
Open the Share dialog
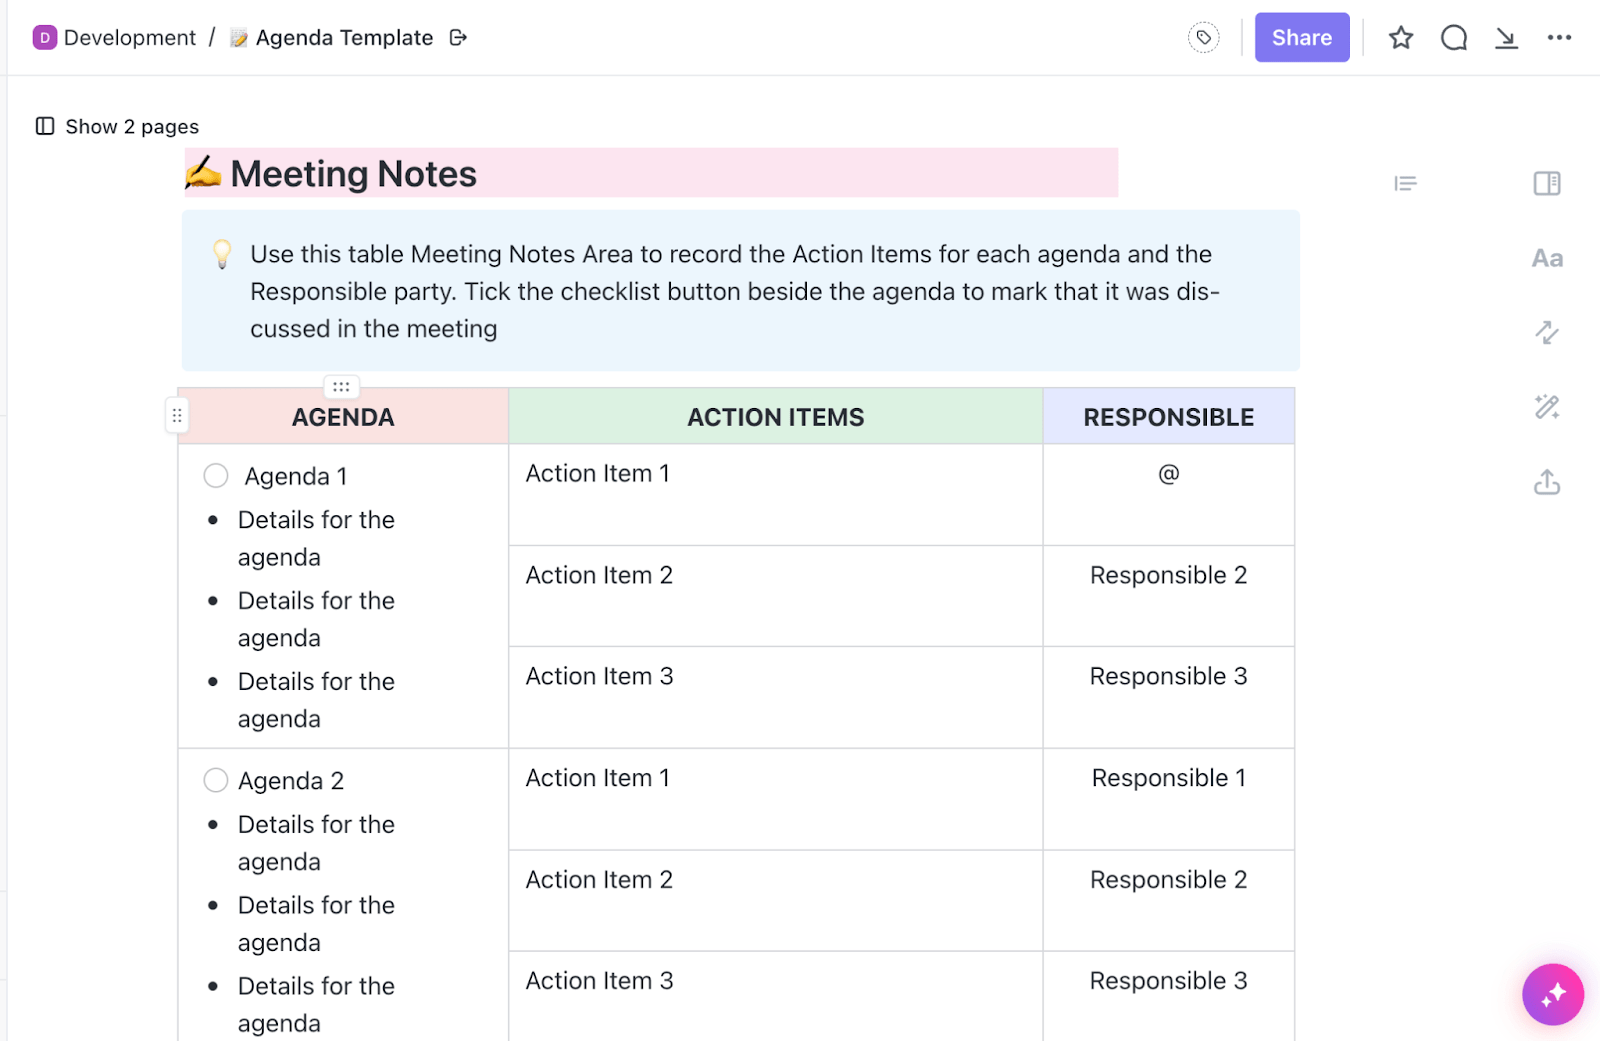point(1302,38)
